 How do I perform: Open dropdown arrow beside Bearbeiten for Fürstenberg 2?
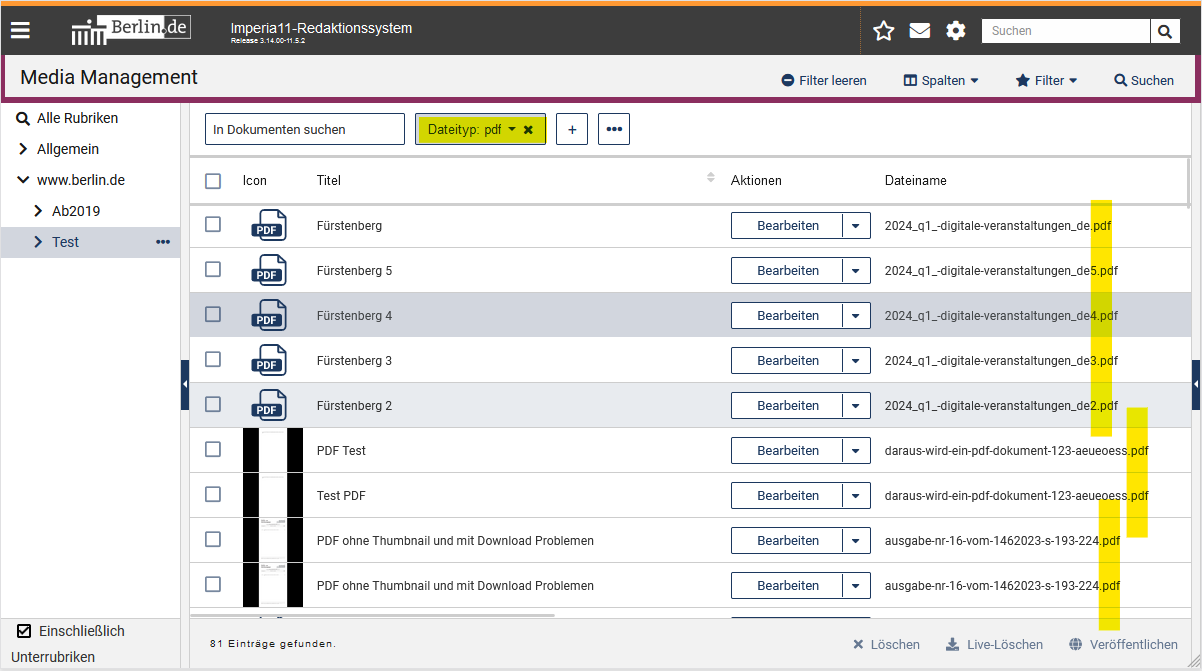point(856,406)
